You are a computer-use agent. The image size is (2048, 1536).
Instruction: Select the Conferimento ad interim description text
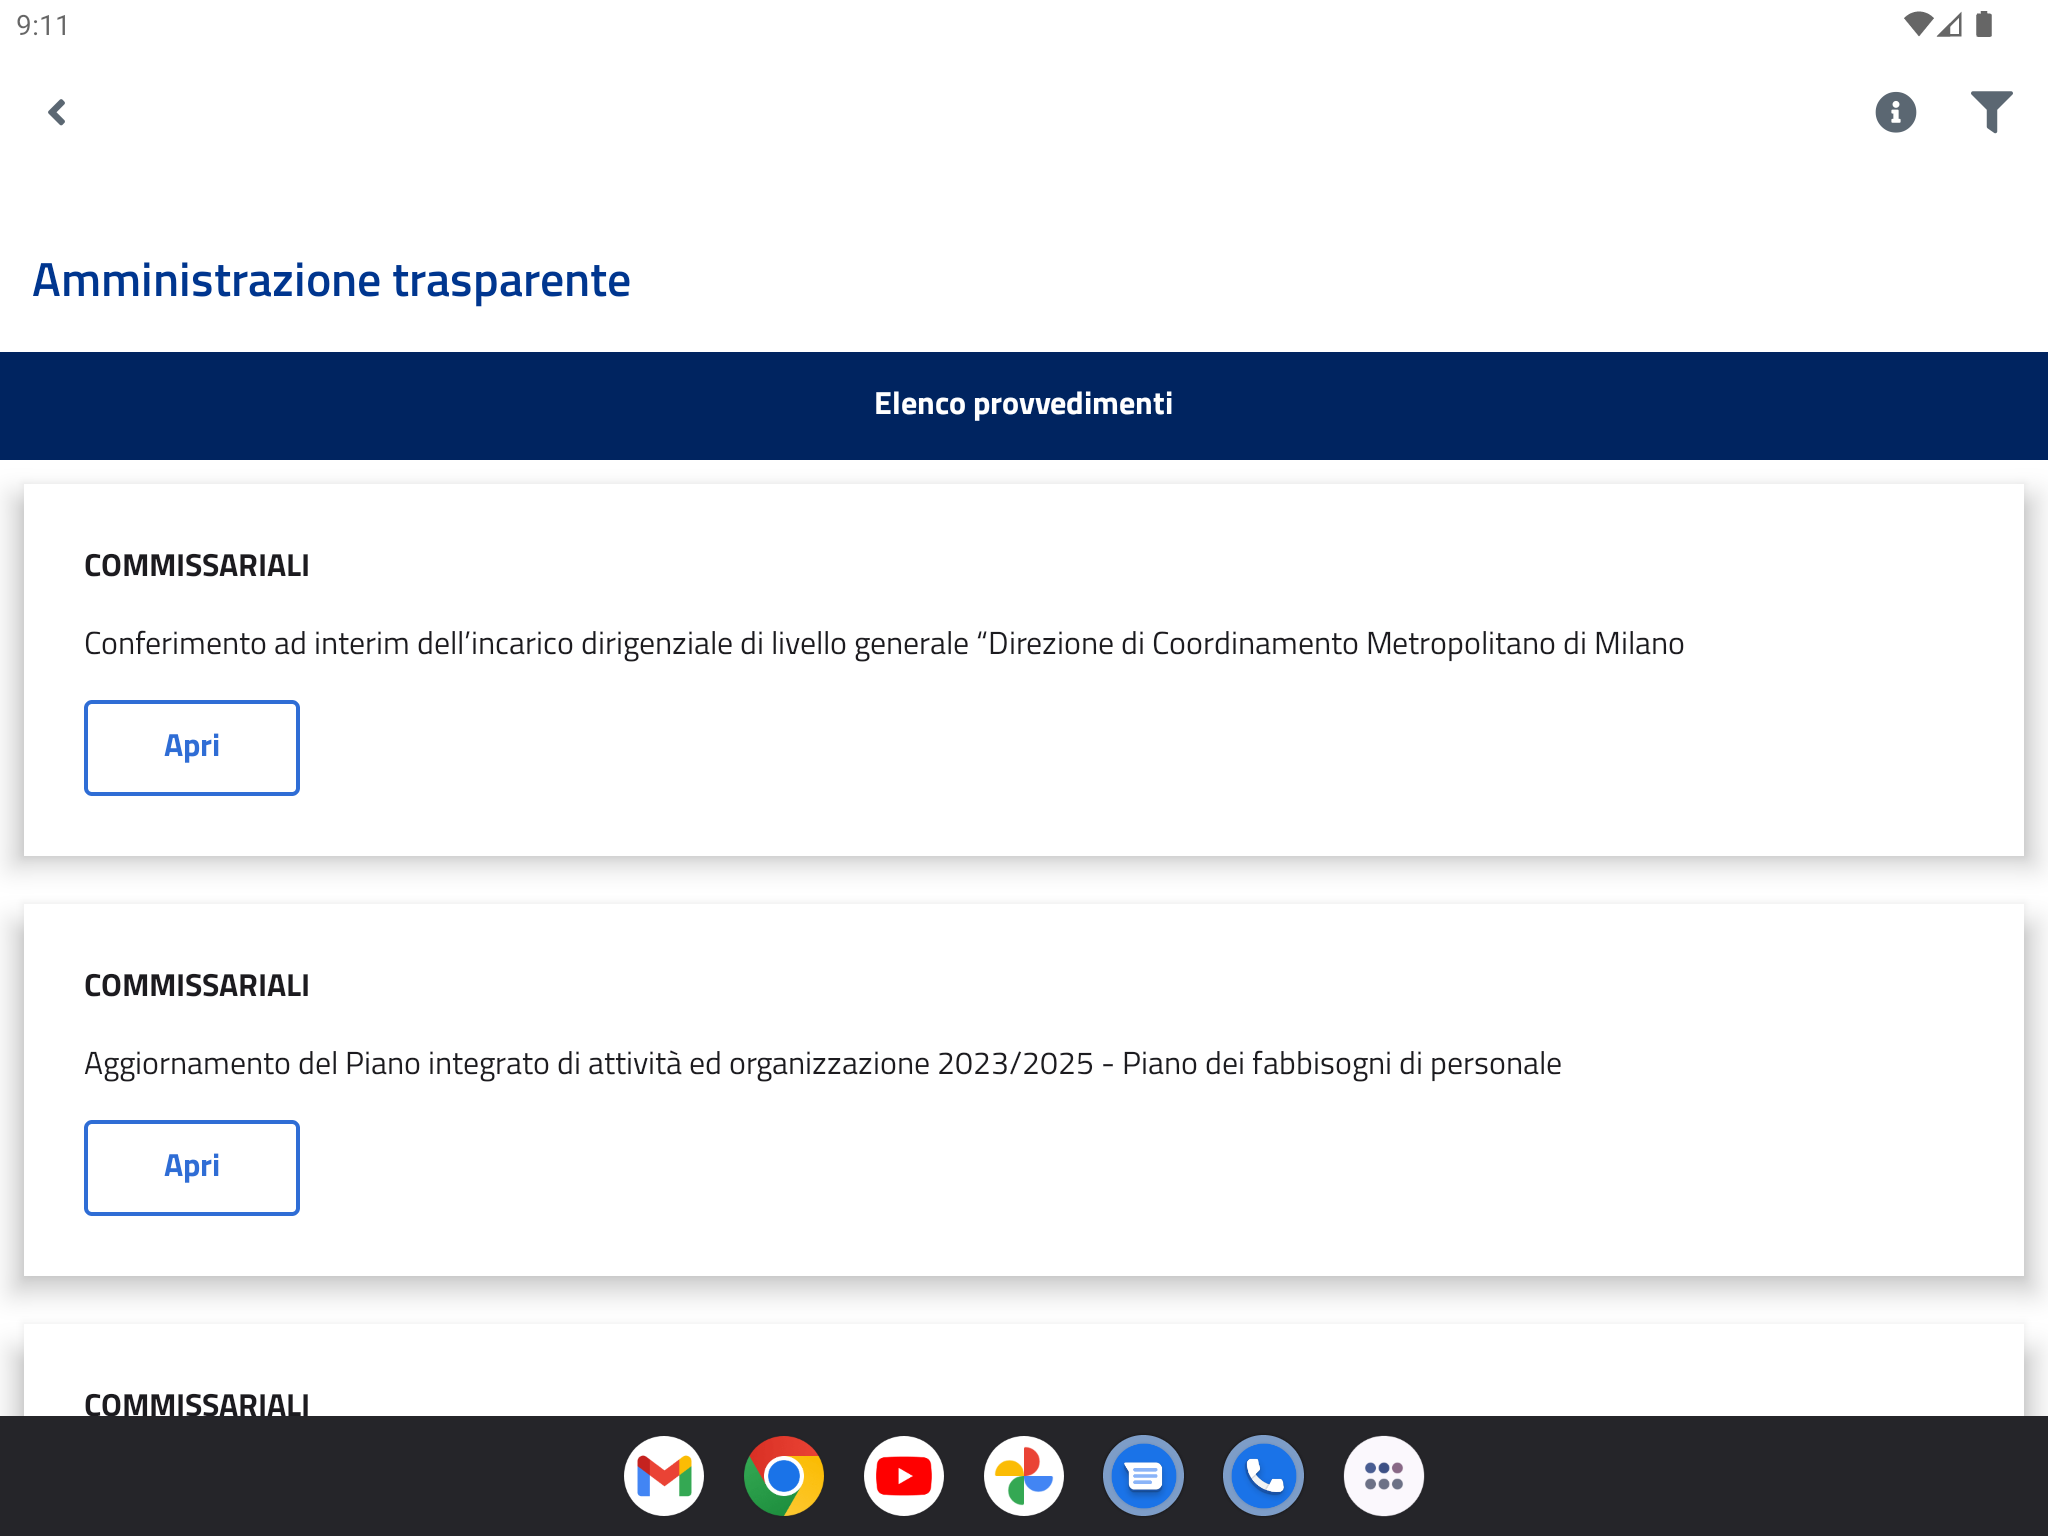coord(884,644)
